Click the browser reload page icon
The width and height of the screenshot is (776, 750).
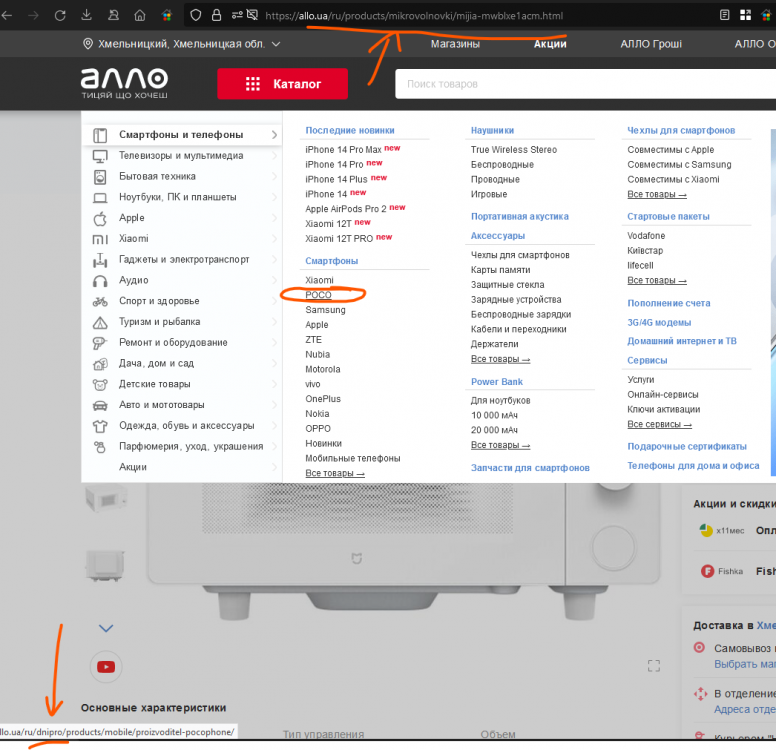click(x=60, y=16)
